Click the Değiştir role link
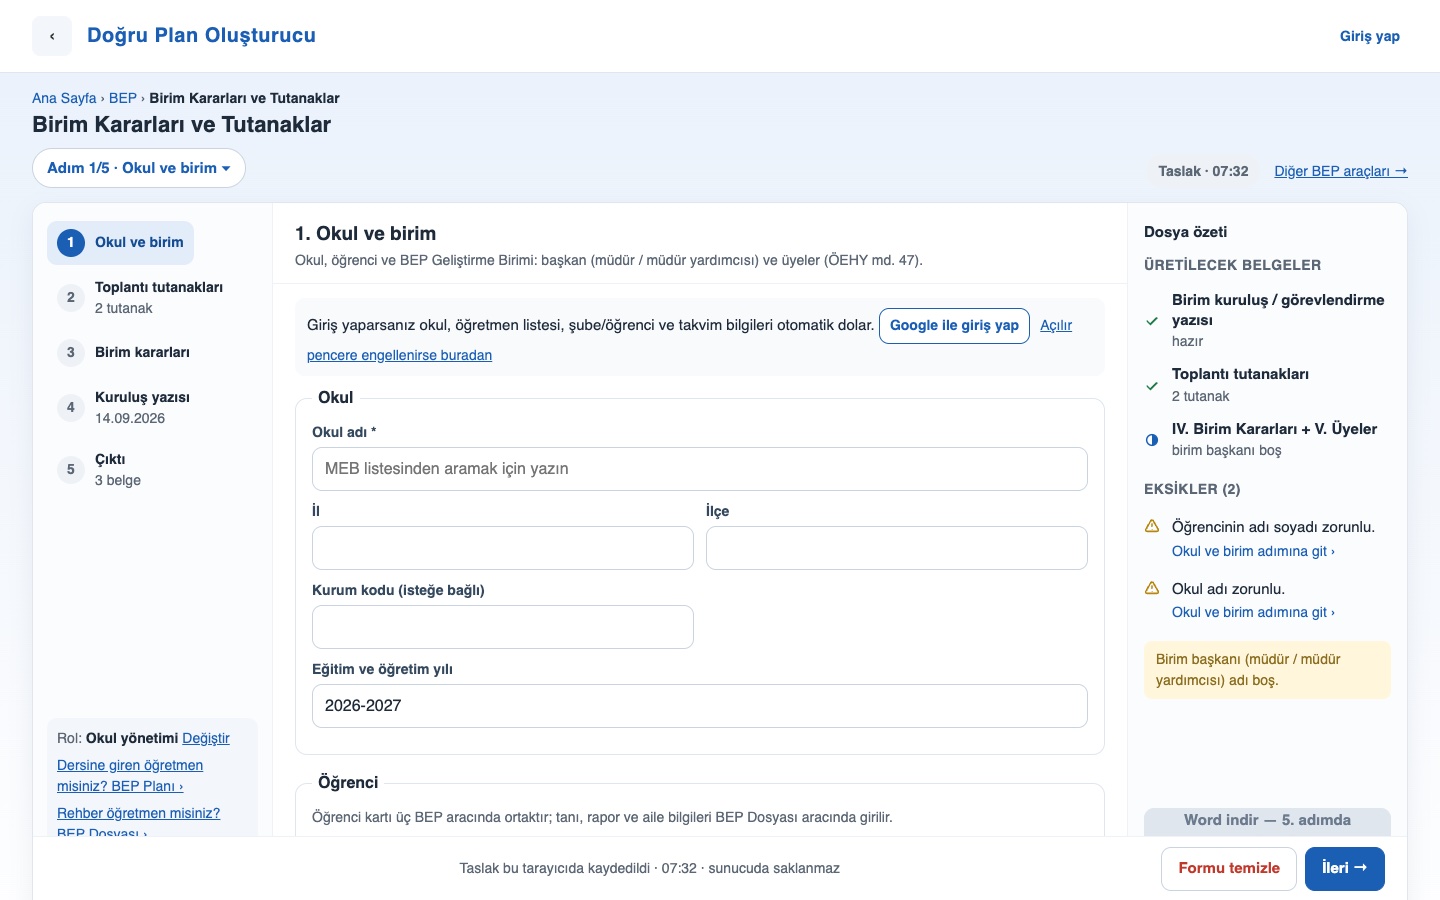This screenshot has width=1440, height=900. (206, 738)
